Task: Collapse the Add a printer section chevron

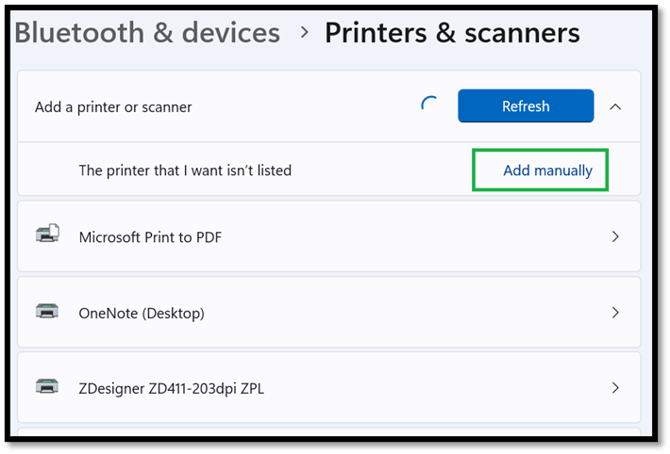Action: (x=615, y=107)
